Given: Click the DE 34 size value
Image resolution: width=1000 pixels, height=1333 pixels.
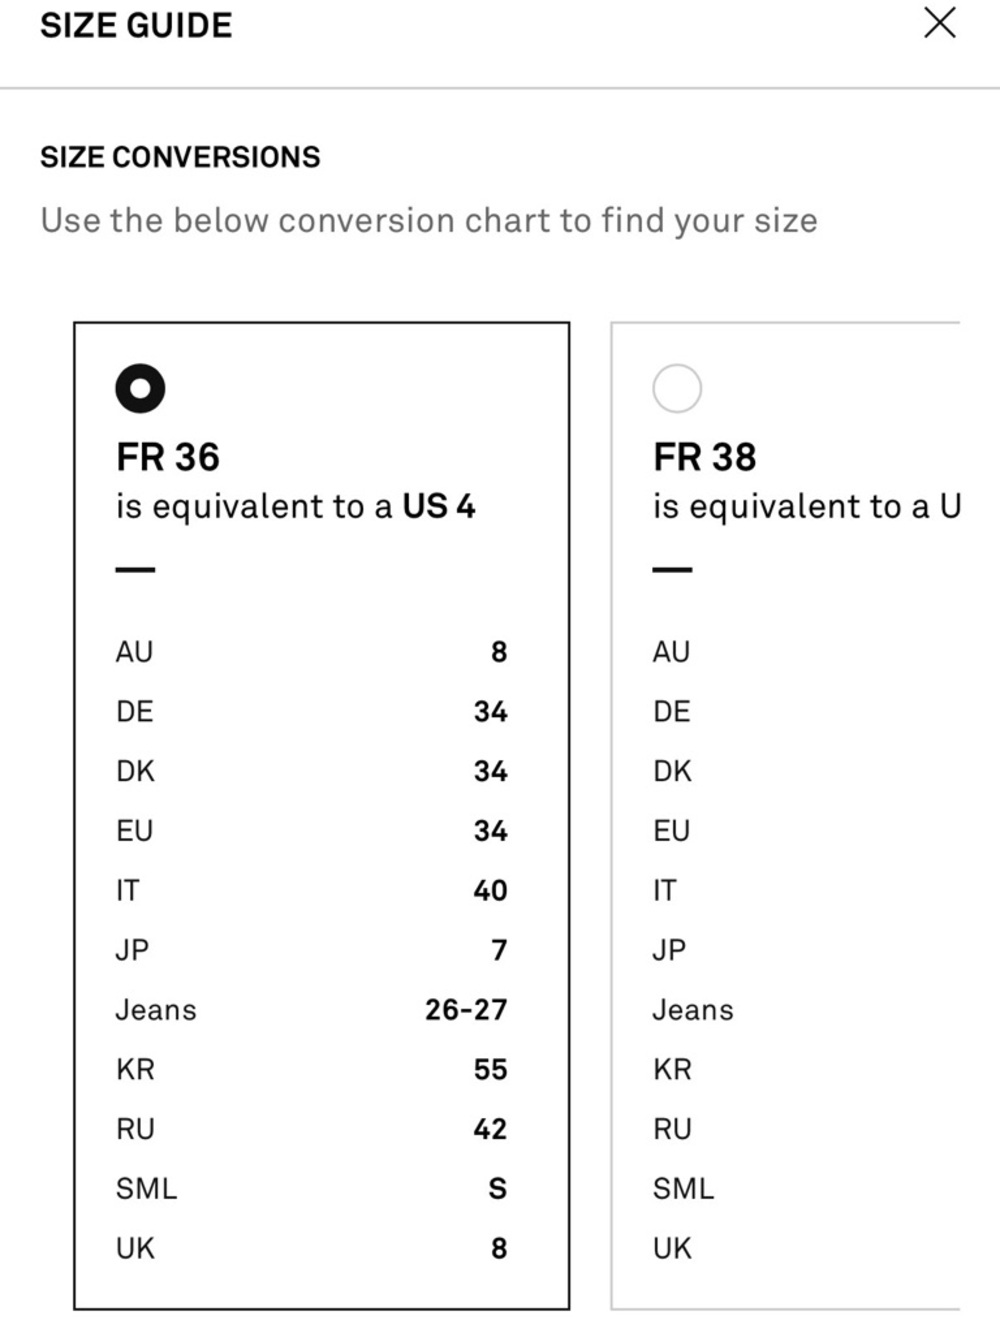Looking at the screenshot, I should pyautogui.click(x=491, y=712).
